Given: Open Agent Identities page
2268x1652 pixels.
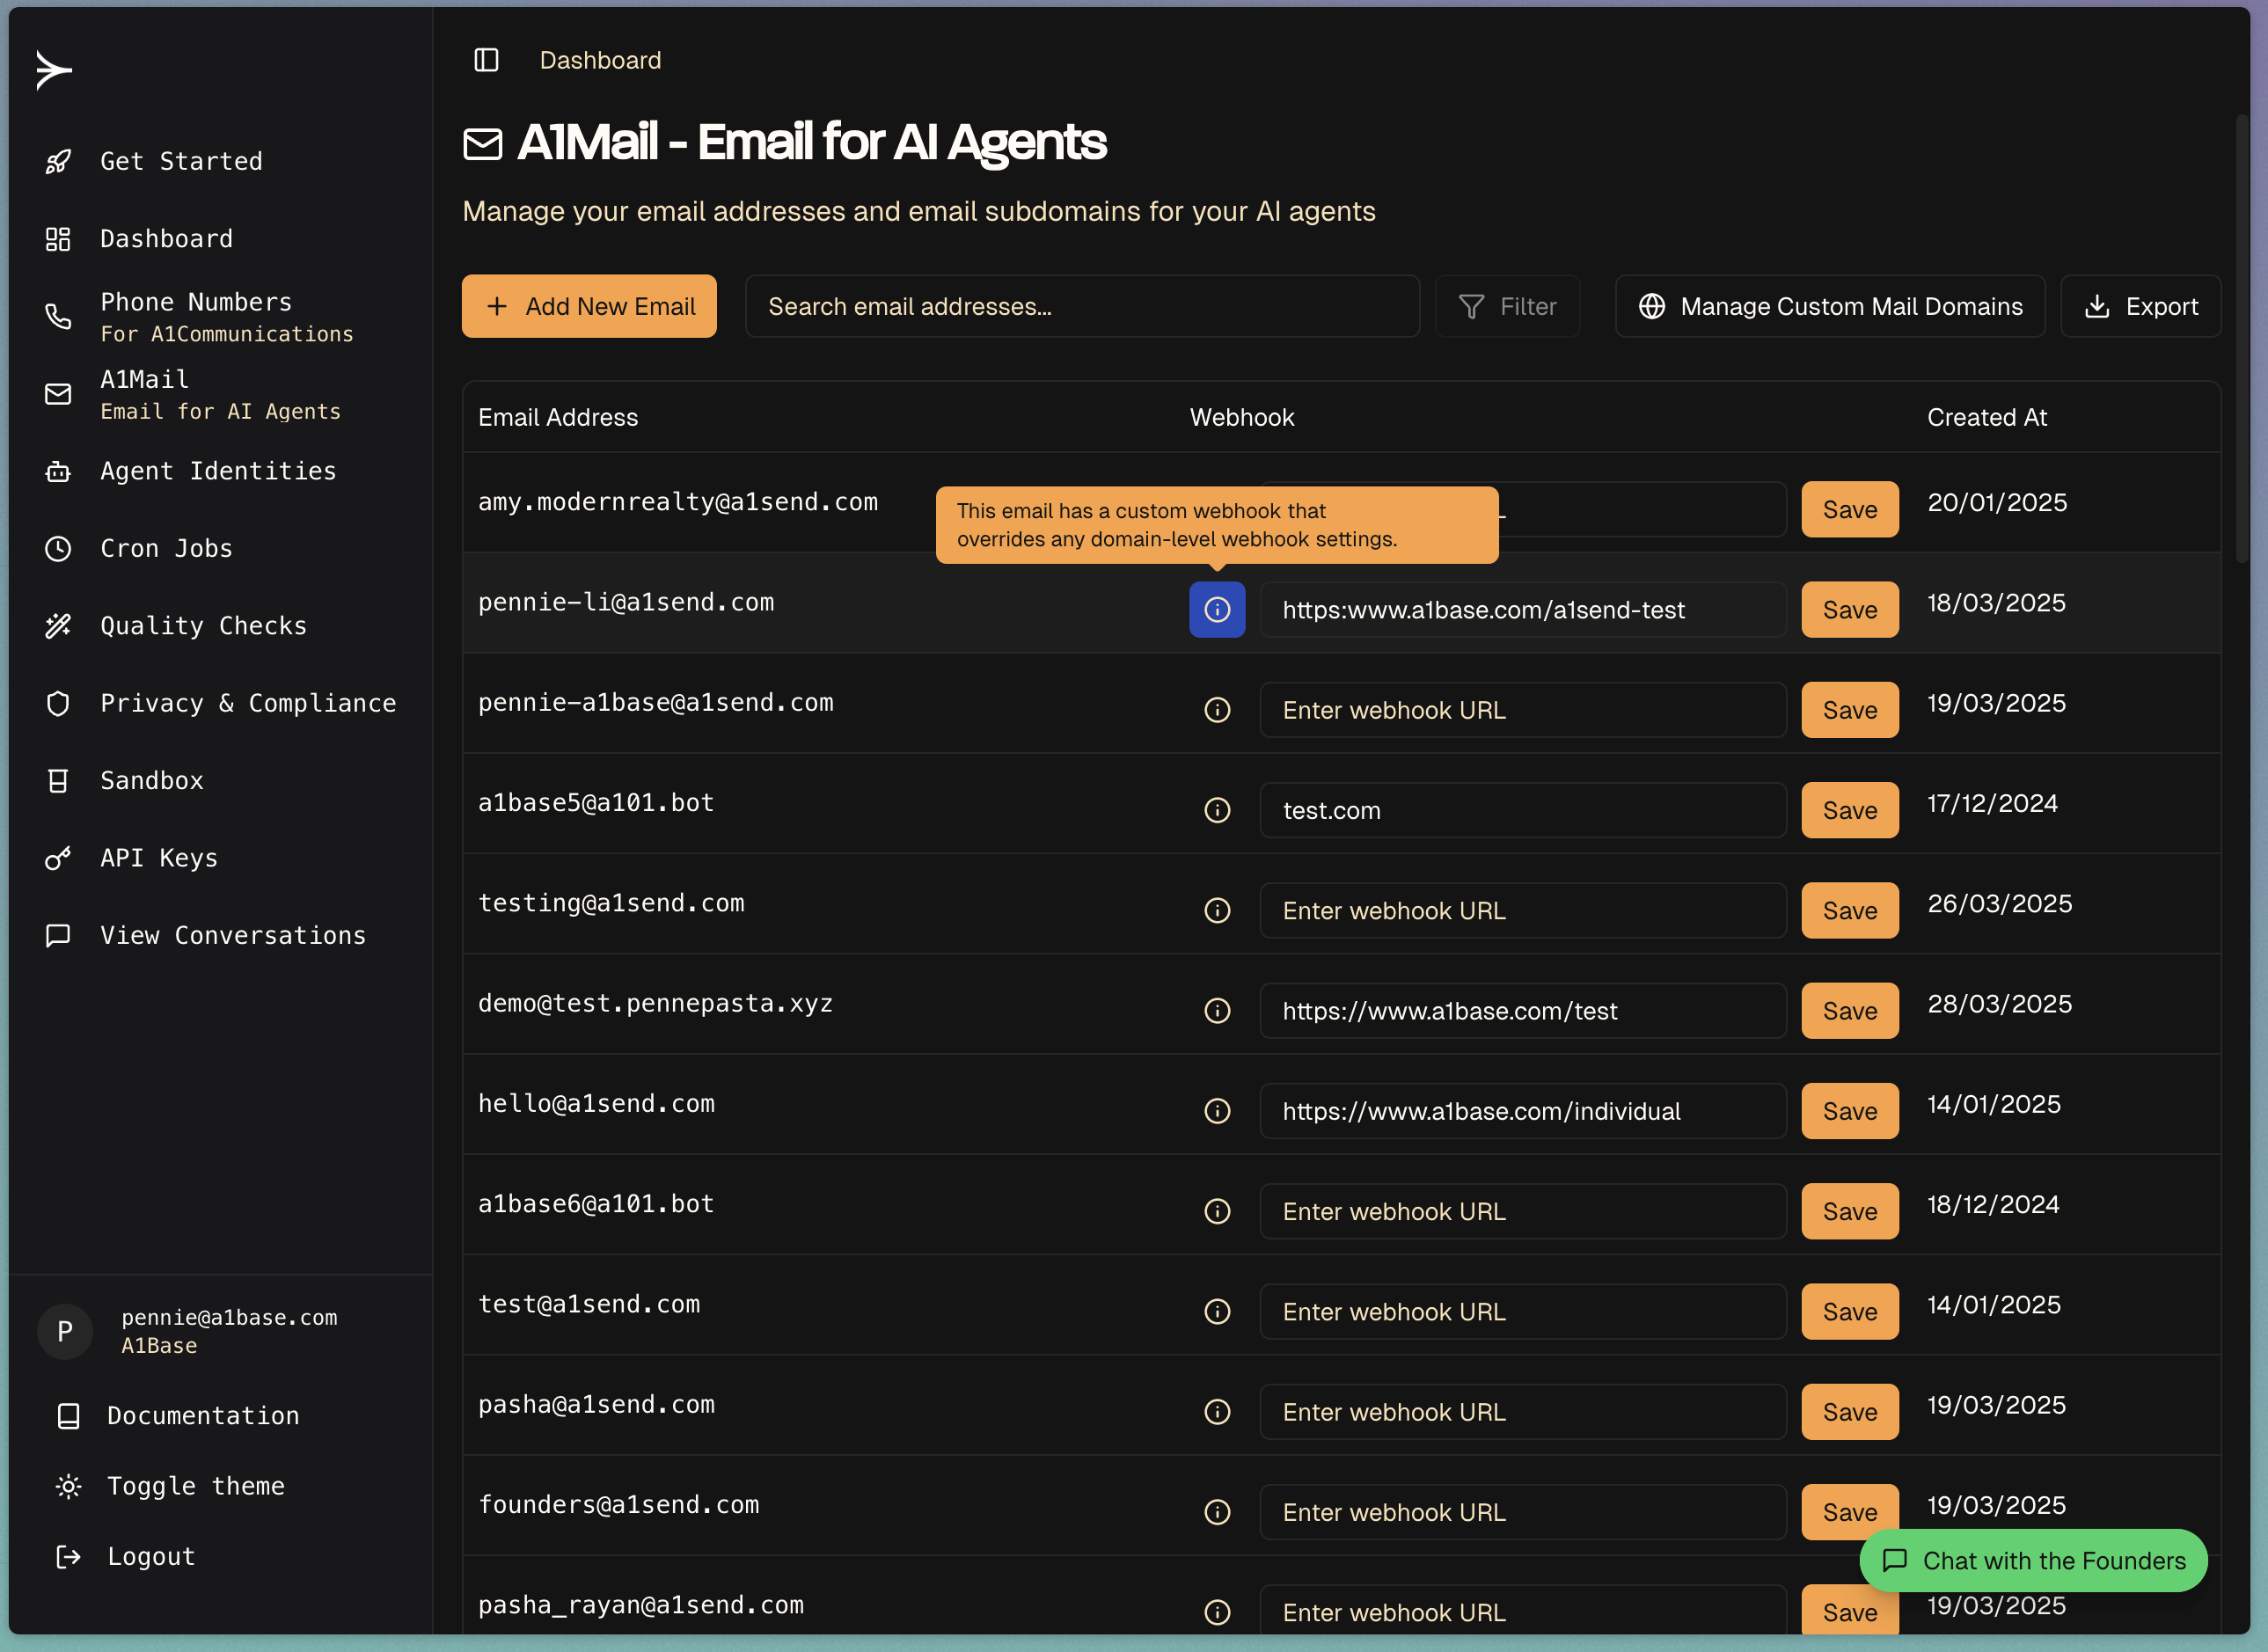Looking at the screenshot, I should click(x=218, y=471).
